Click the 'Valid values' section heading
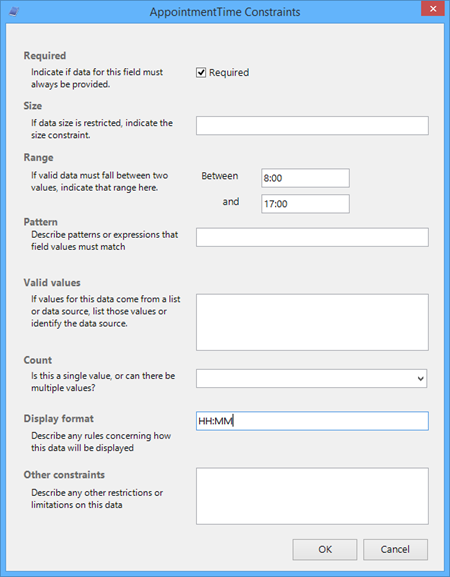The width and height of the screenshot is (450, 577). (52, 283)
